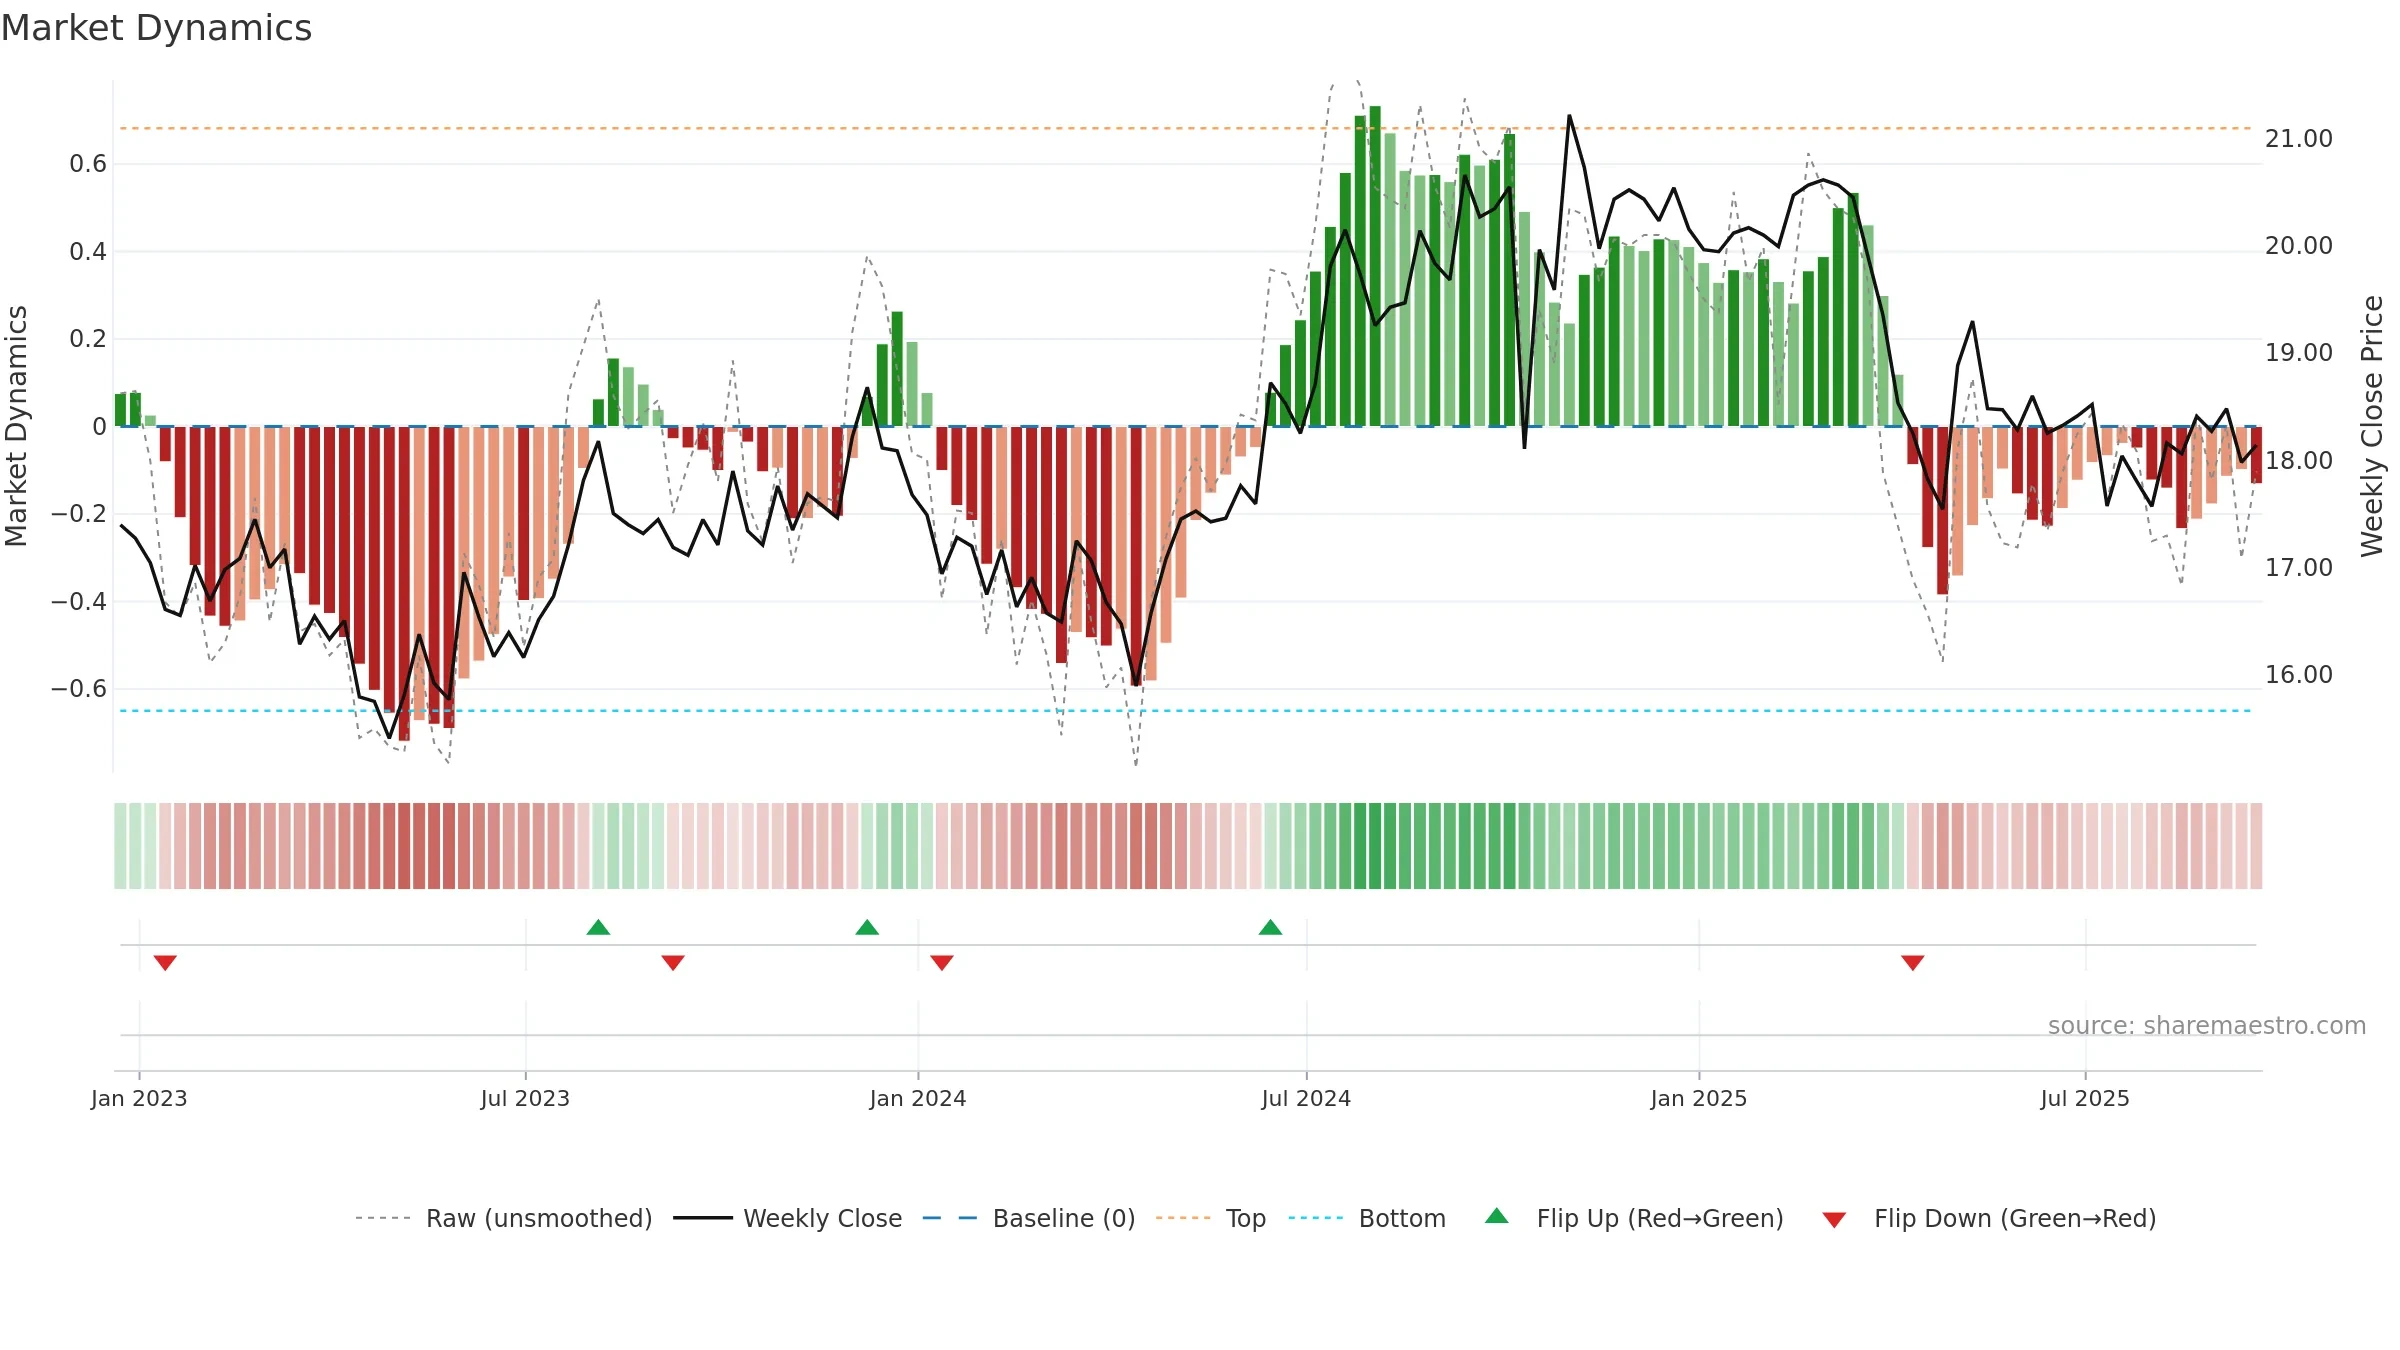Click the 0.6 left axis label

point(88,163)
